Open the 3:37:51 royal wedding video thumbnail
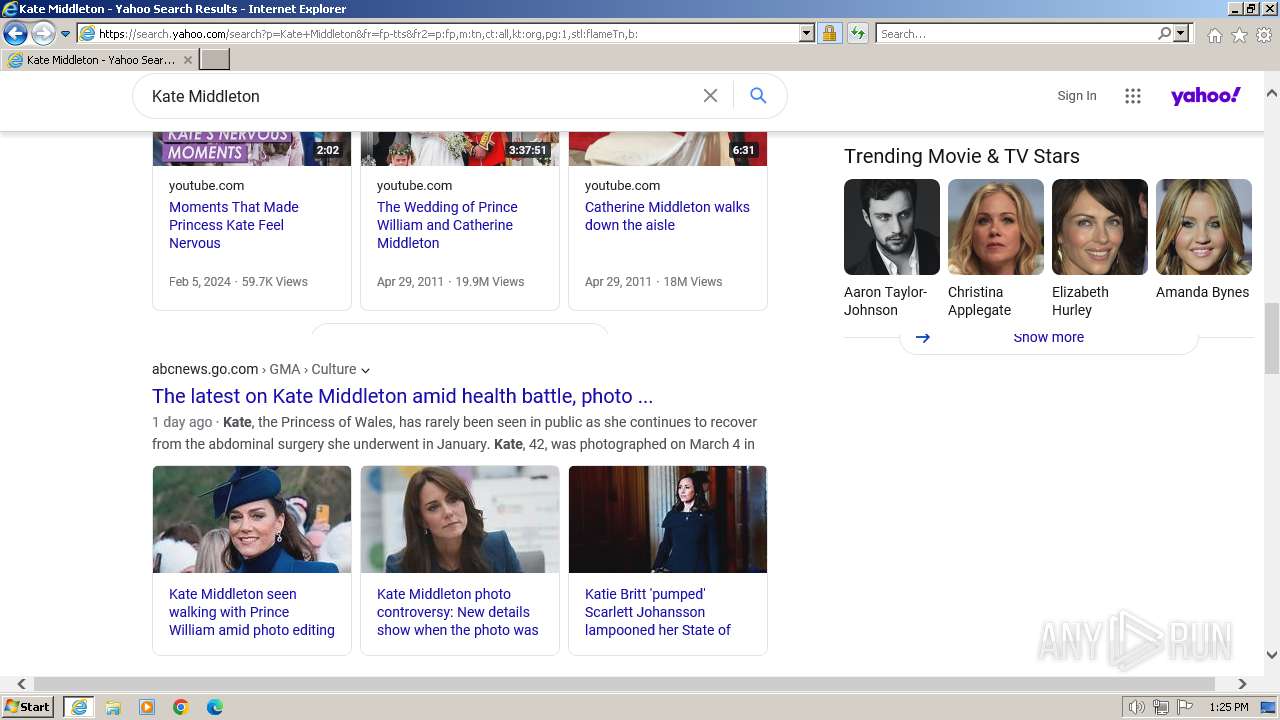This screenshot has width=1280, height=720. (x=460, y=148)
